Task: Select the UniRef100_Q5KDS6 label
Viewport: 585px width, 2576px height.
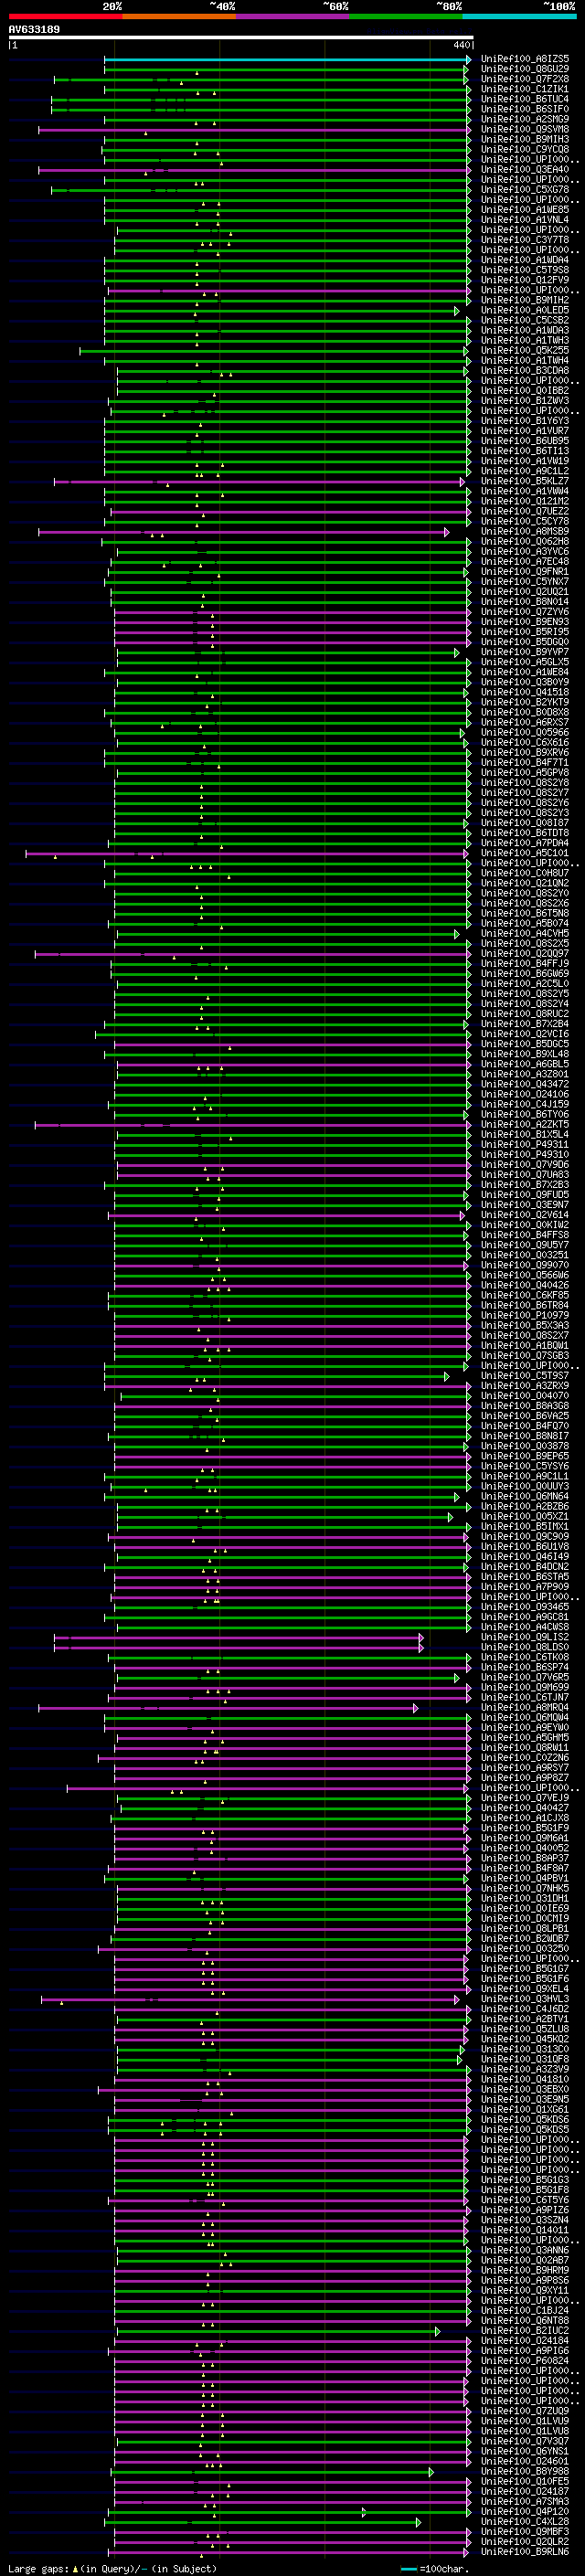Action: (525, 2120)
